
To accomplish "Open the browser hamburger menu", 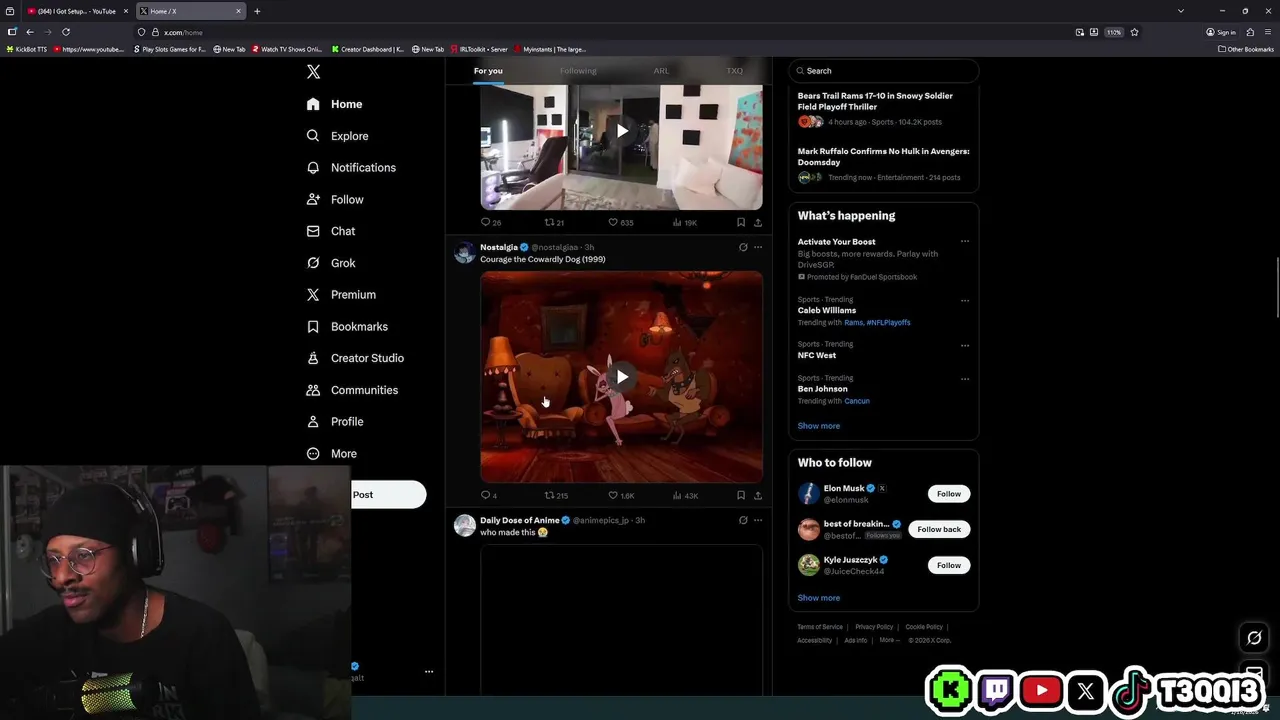I will tap(1268, 32).
